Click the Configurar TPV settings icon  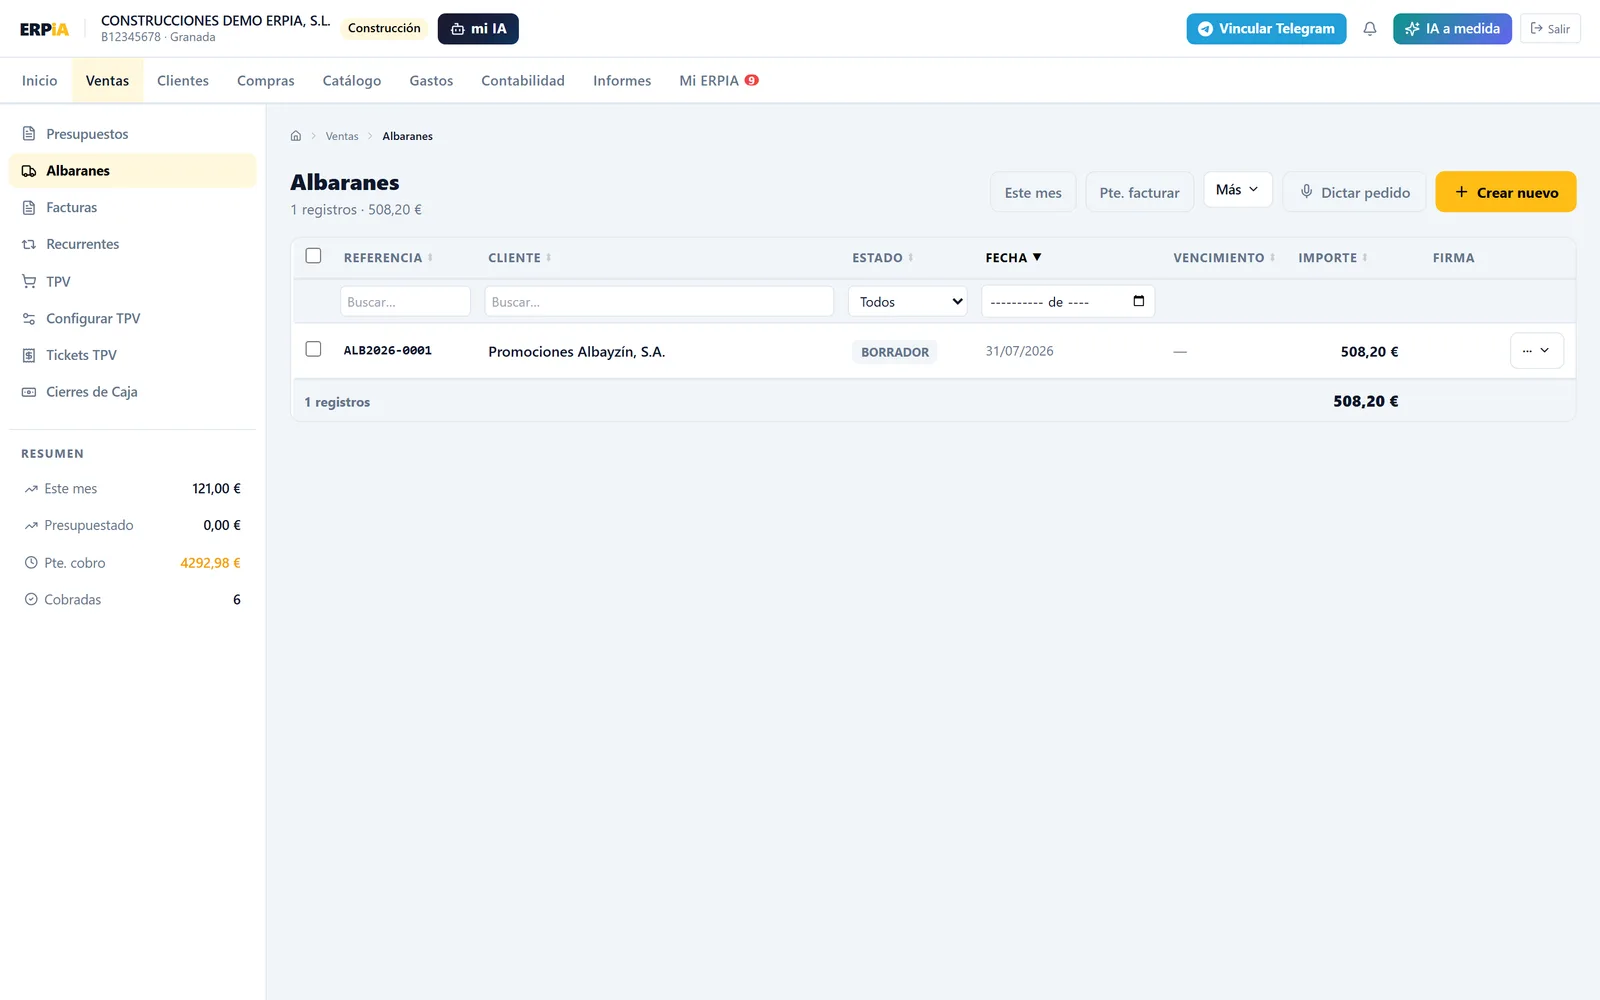(x=29, y=318)
